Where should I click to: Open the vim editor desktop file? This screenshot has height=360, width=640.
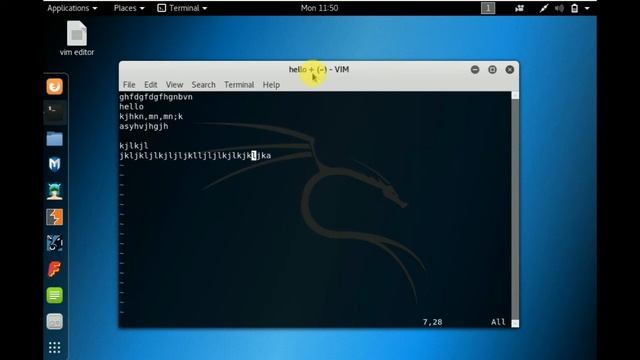point(77,38)
